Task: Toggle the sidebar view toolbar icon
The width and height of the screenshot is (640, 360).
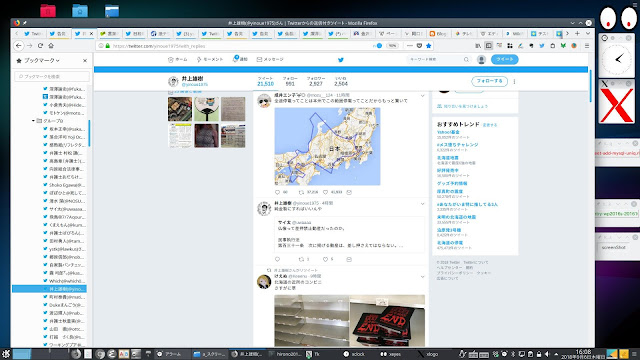Action: click(x=489, y=46)
